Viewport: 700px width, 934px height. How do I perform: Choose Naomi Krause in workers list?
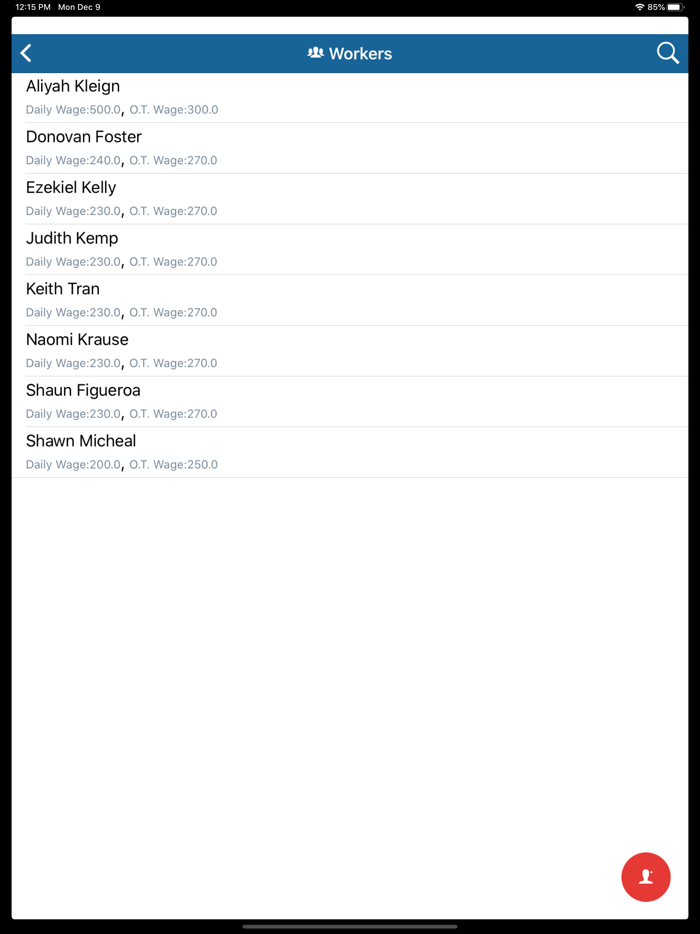pos(350,351)
